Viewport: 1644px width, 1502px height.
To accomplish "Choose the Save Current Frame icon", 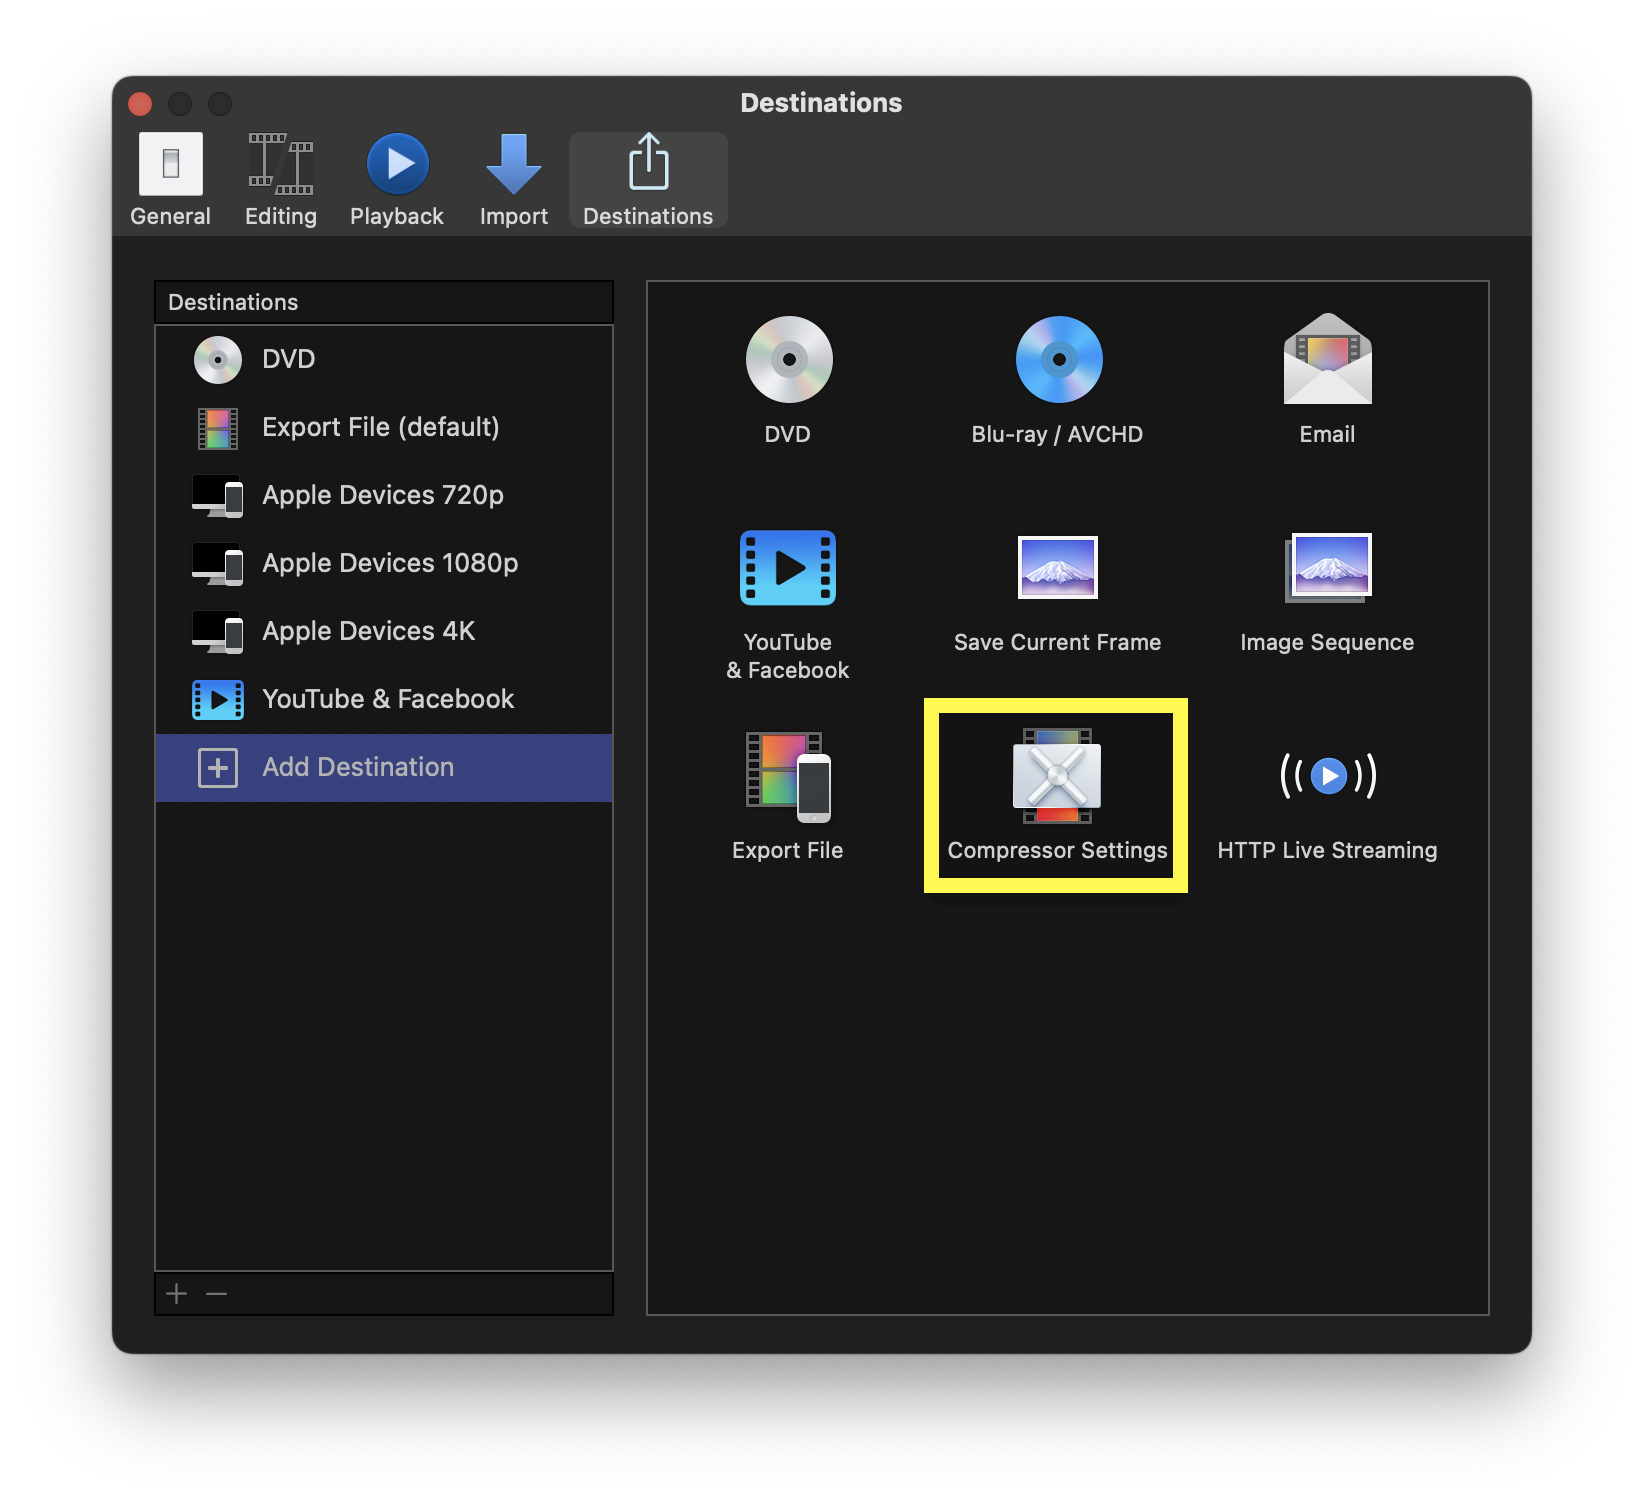I will pyautogui.click(x=1058, y=567).
